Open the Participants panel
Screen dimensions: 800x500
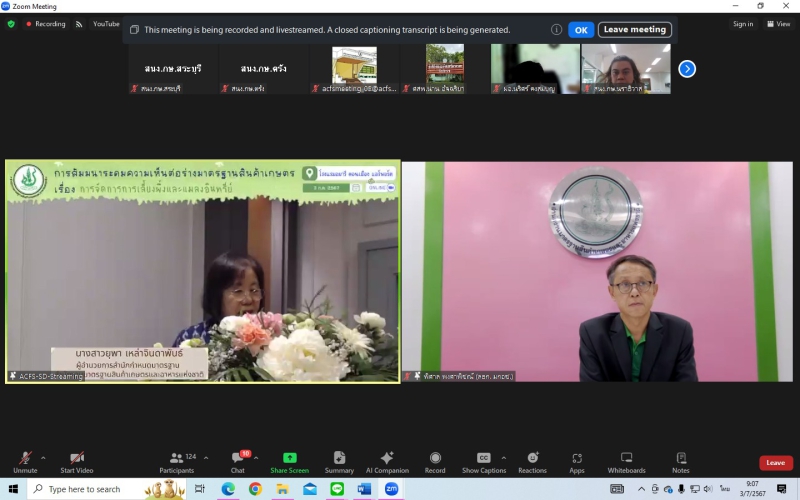pyautogui.click(x=177, y=462)
